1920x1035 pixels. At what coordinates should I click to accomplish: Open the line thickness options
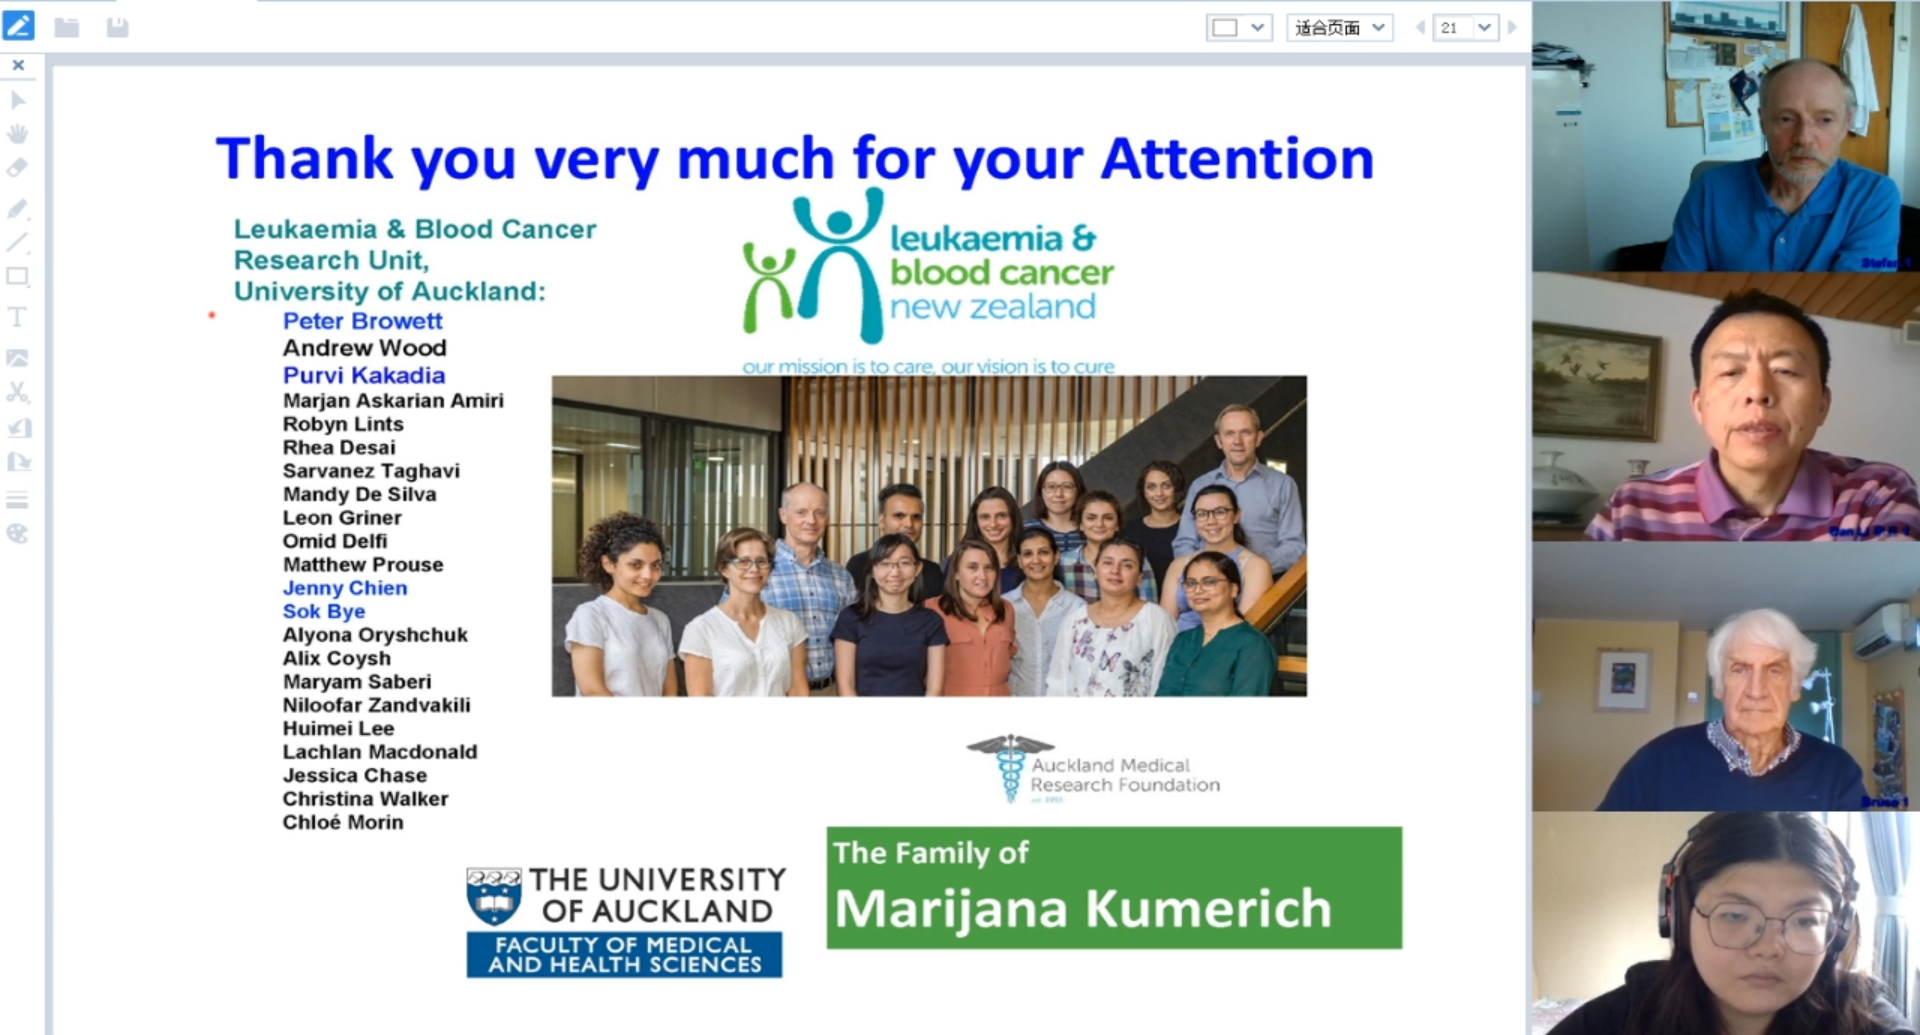17,499
